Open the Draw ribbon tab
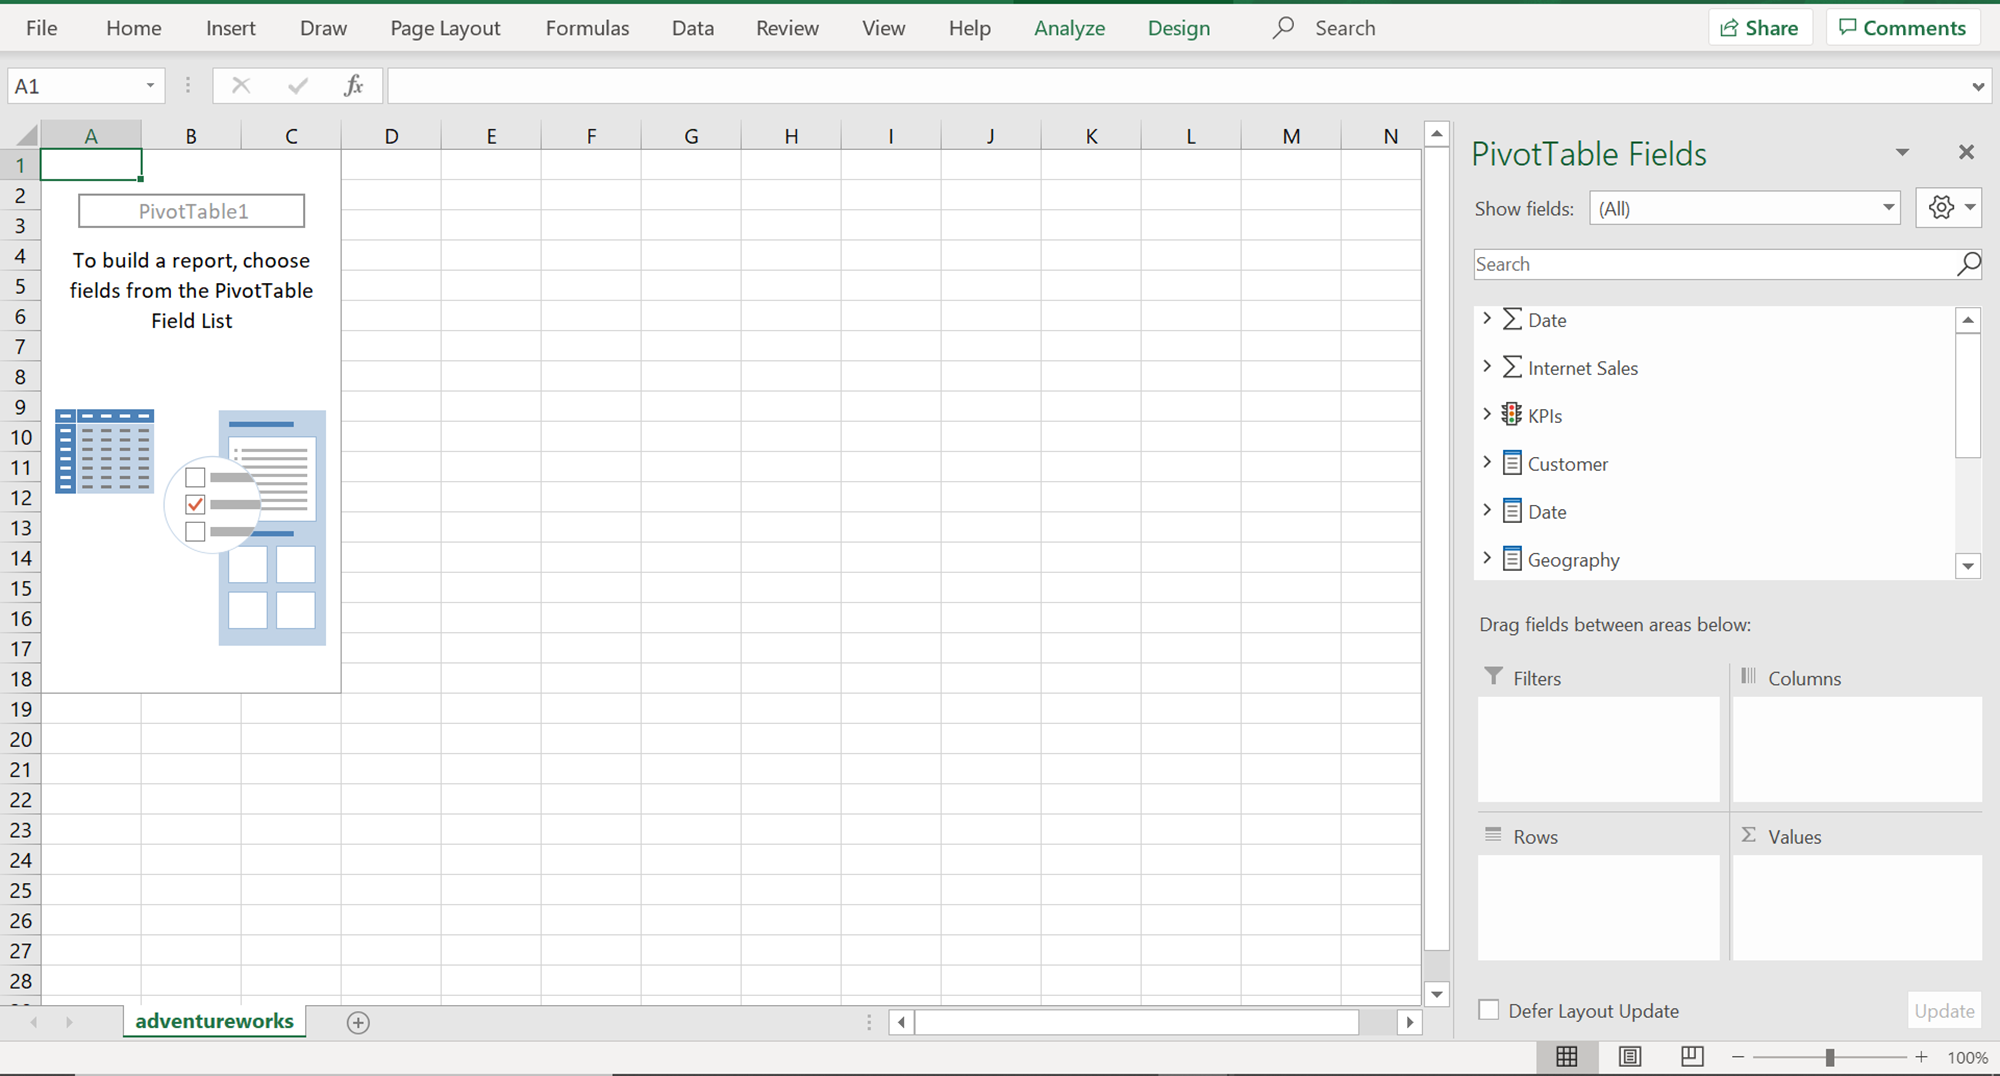 tap(323, 28)
